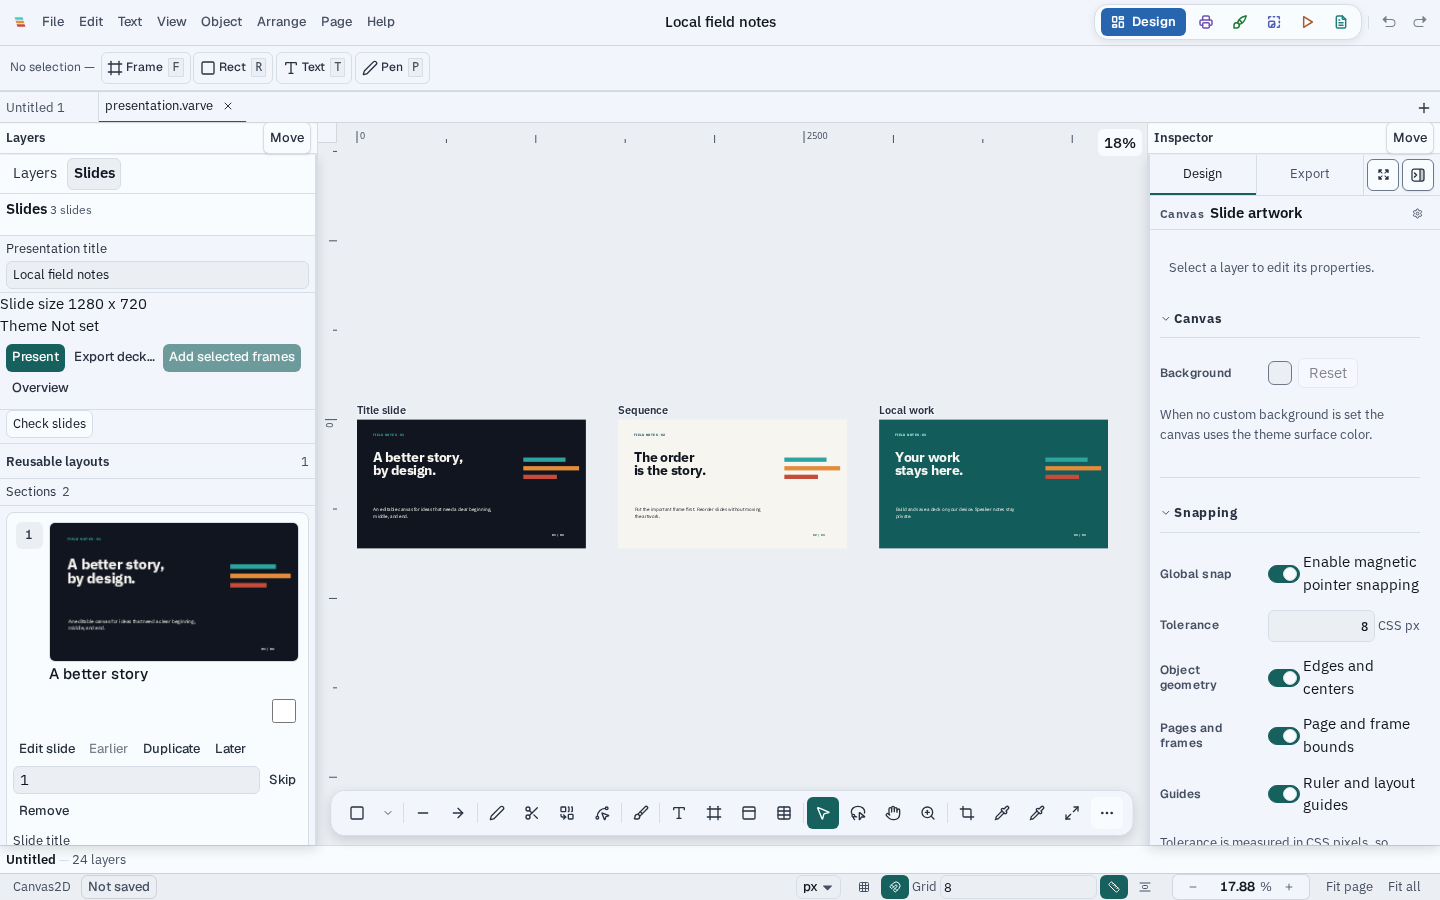The height and width of the screenshot is (900, 1440).
Task: Open the File menu
Action: 53,22
